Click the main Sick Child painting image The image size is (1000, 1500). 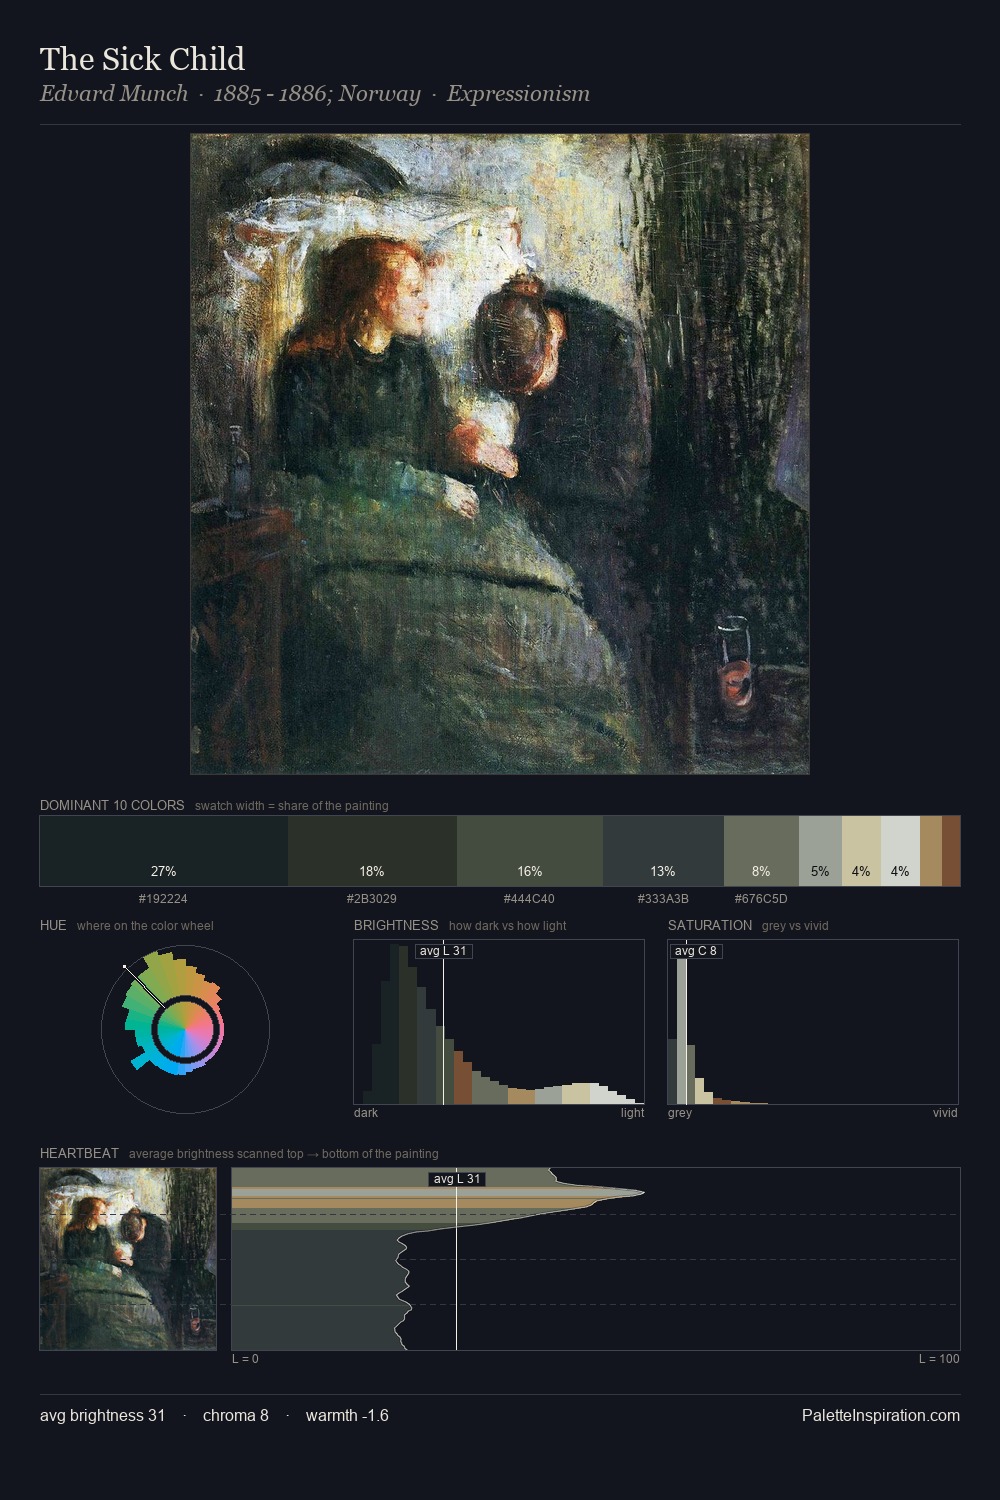coord(500,454)
